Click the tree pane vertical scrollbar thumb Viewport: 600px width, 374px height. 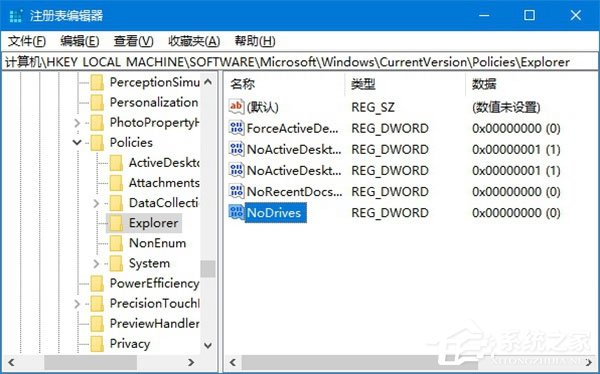pyautogui.click(x=208, y=269)
